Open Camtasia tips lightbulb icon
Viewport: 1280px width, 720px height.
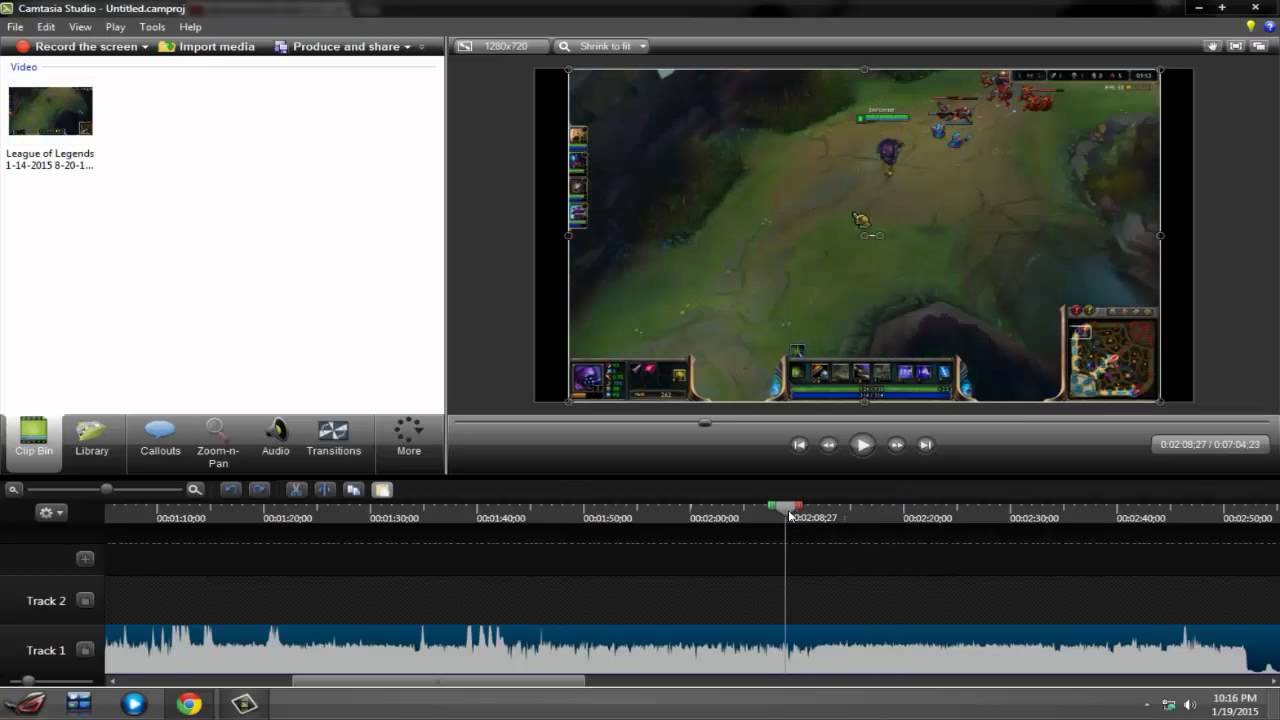pyautogui.click(x=1251, y=27)
